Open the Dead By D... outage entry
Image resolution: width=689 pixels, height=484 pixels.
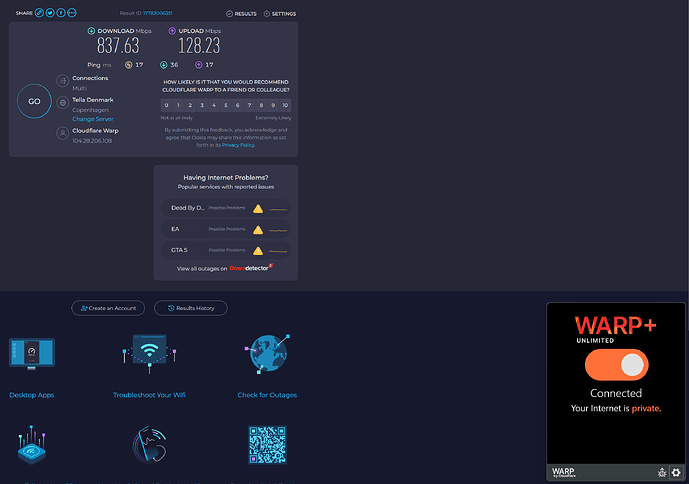click(x=226, y=208)
